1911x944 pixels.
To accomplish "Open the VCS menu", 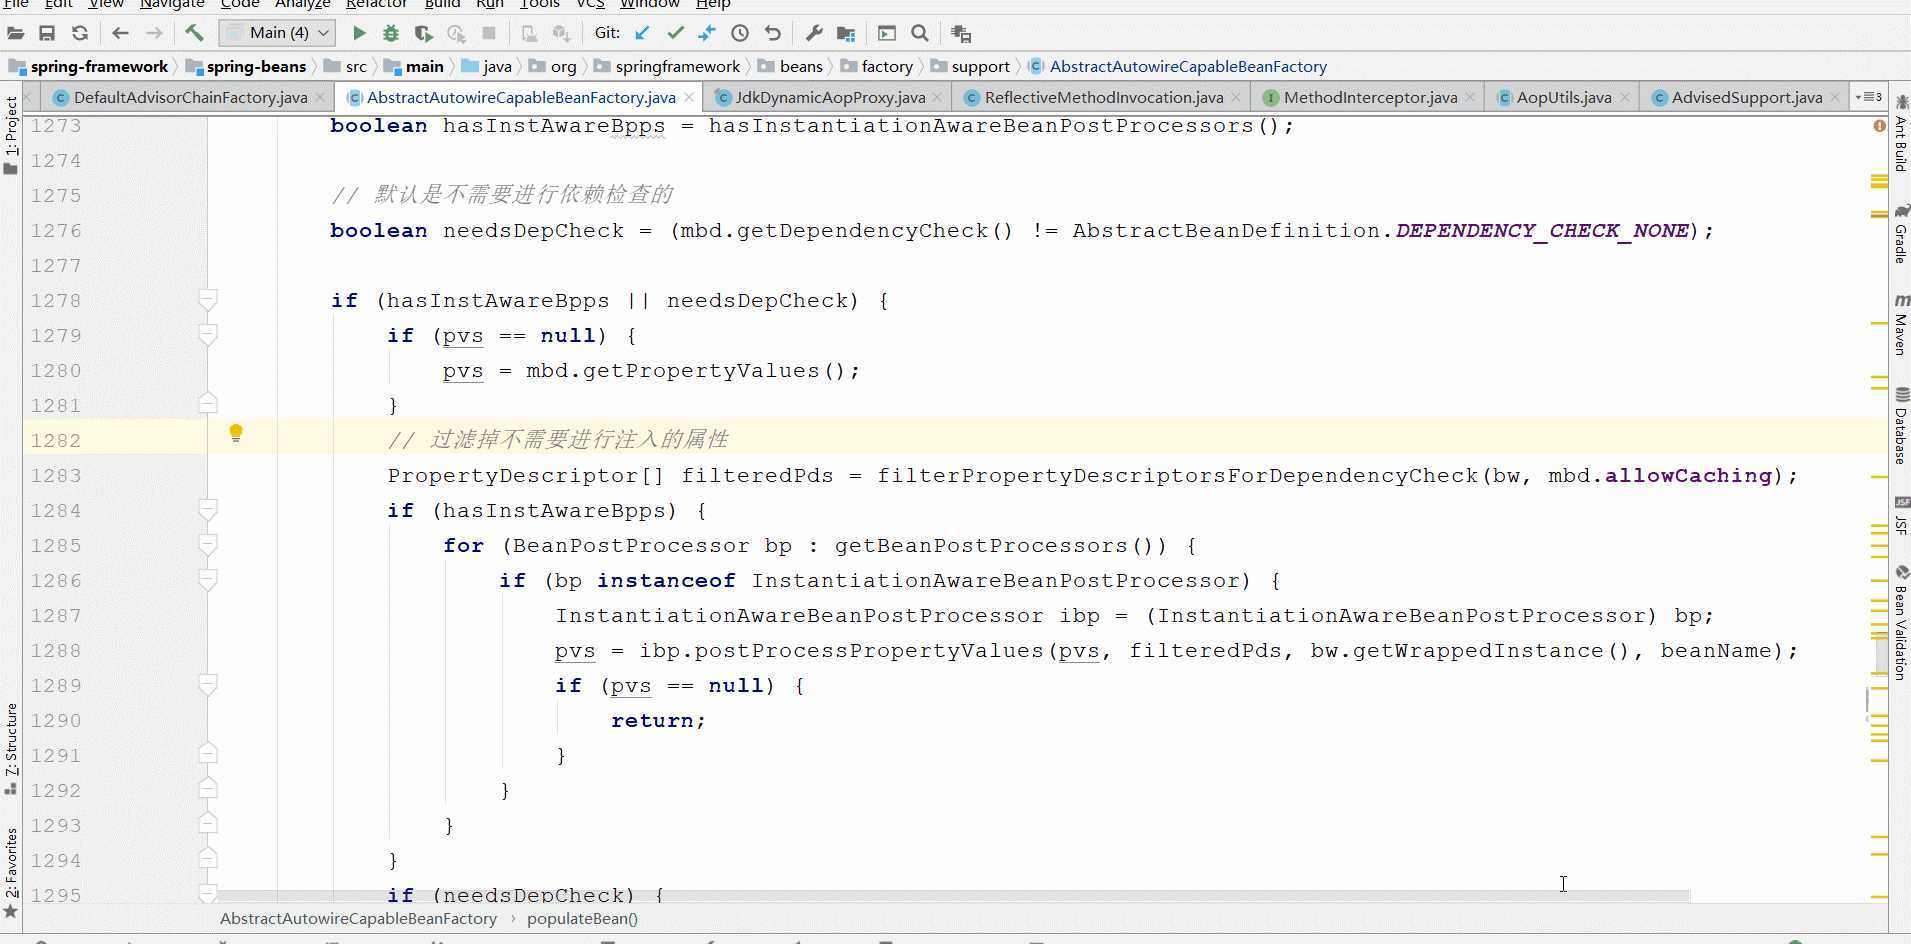I will [x=590, y=4].
